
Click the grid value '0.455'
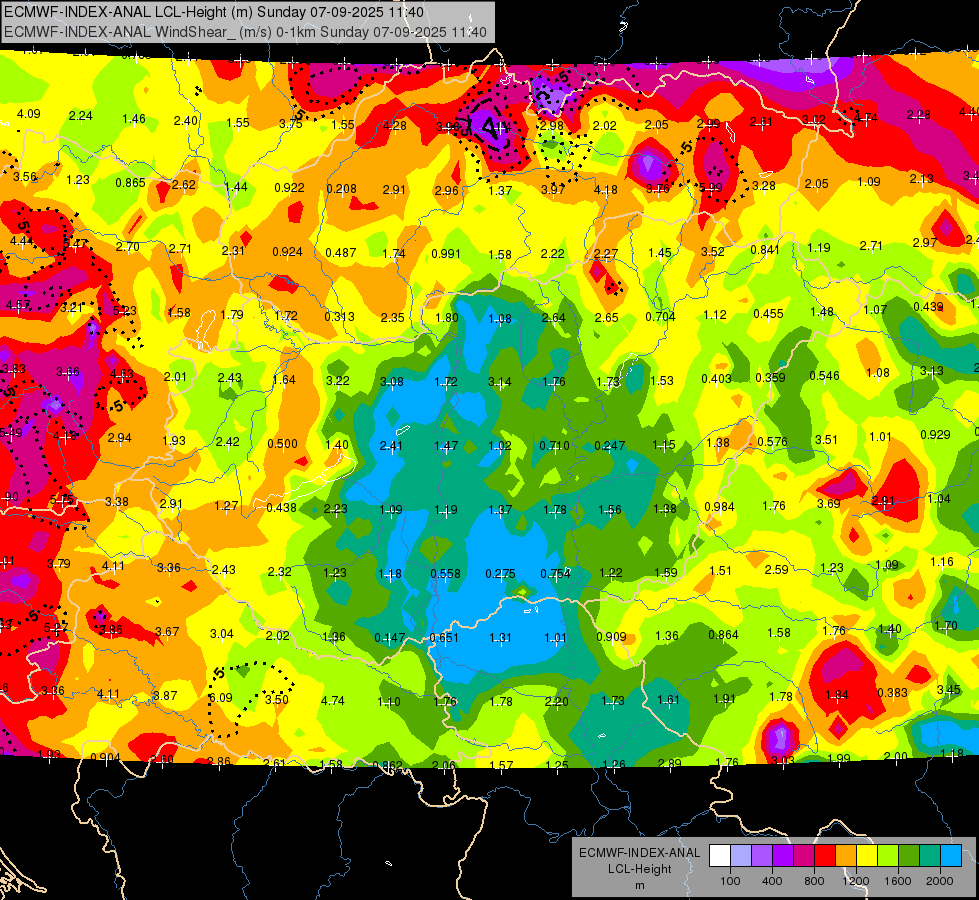[x=768, y=314]
